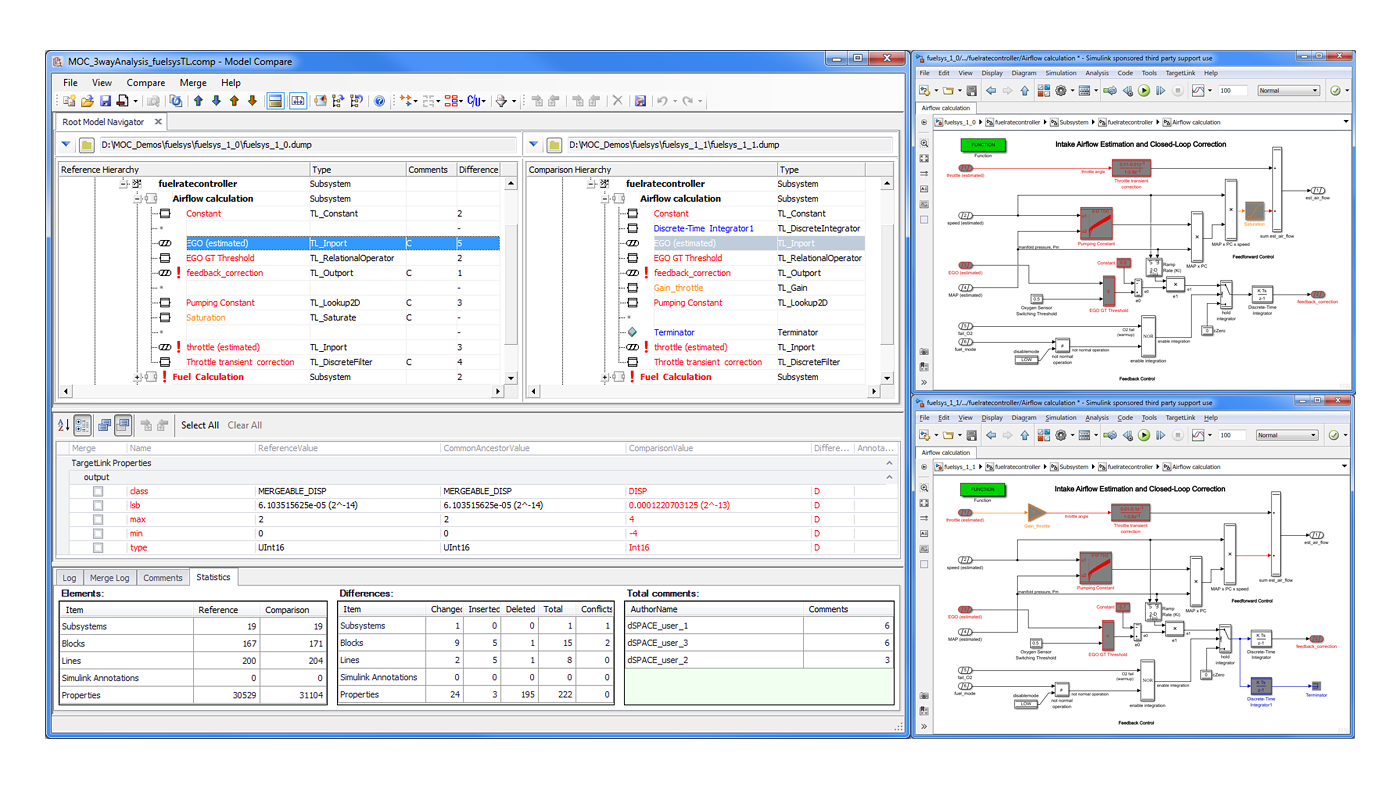Open the reference file path dropdown arrow
The image size is (1400, 788).
(x=66, y=145)
